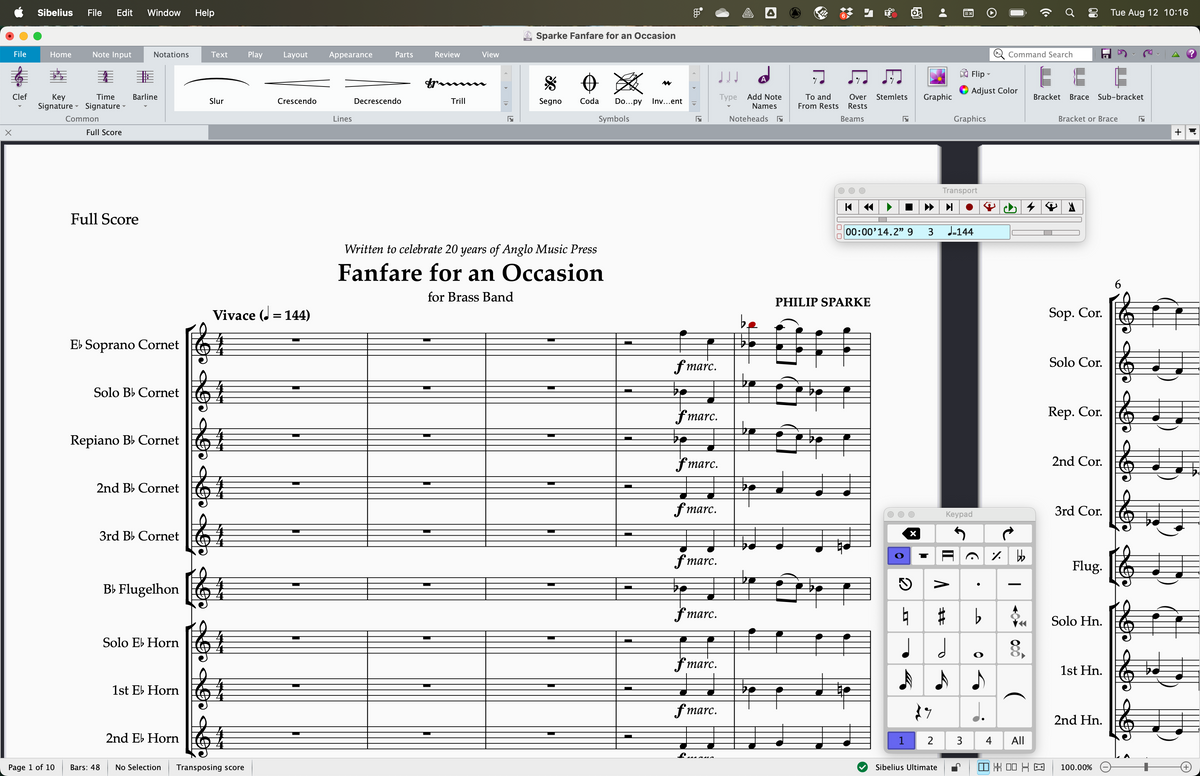Click the Adjust Color button

(x=987, y=90)
